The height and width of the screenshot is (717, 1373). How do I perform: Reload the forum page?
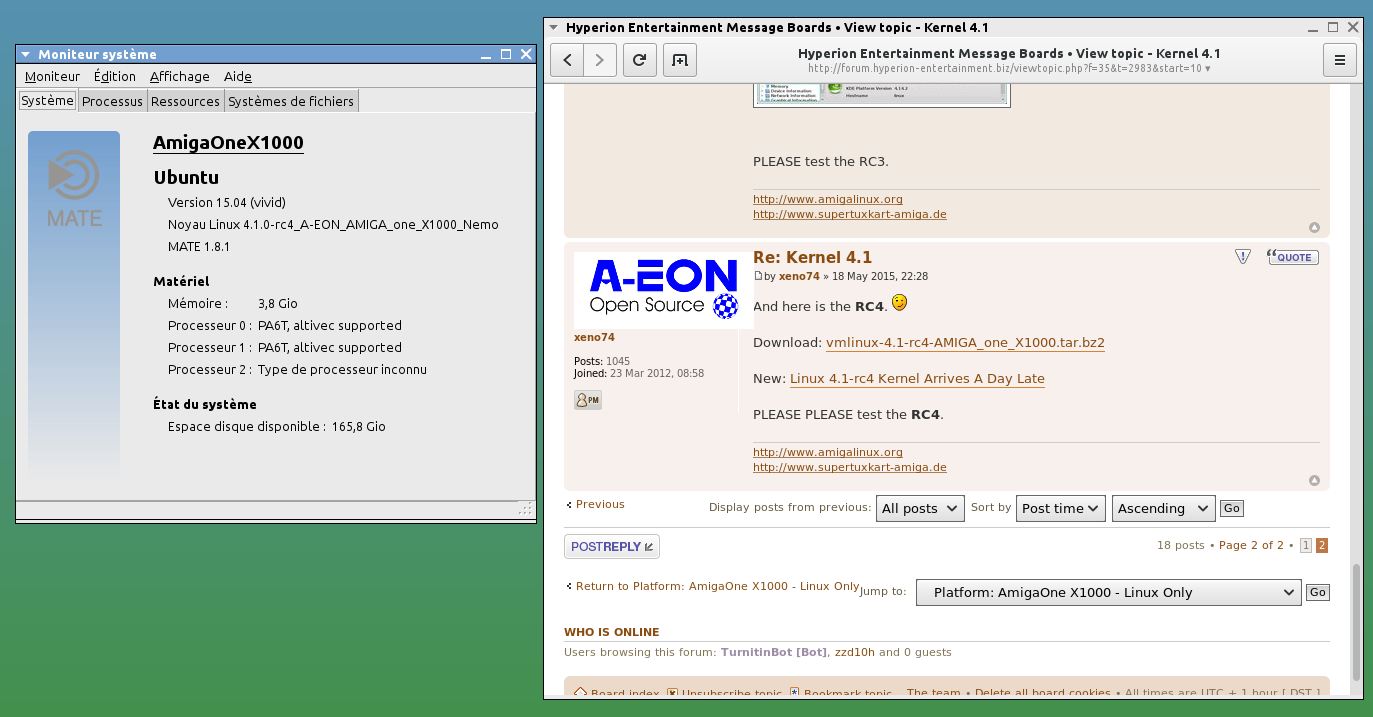point(640,60)
